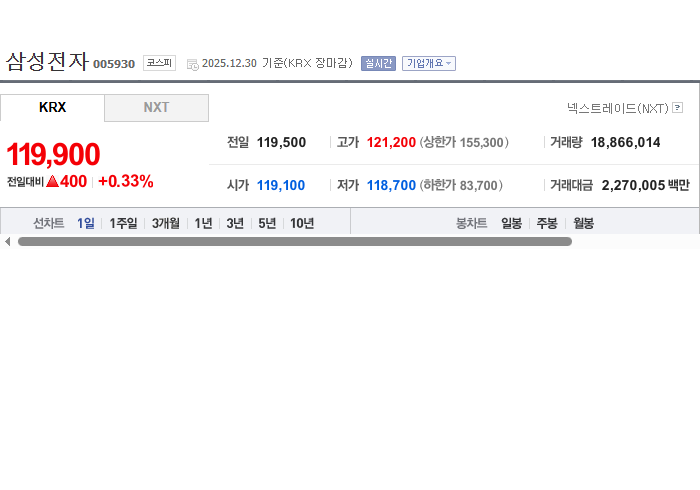This screenshot has width=700, height=490.
Task: Click the lower limit 83,700 text
Action: (461, 185)
